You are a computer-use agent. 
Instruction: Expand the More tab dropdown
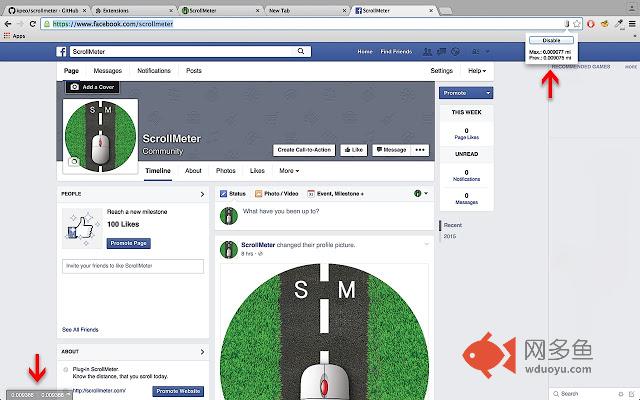tap(289, 171)
